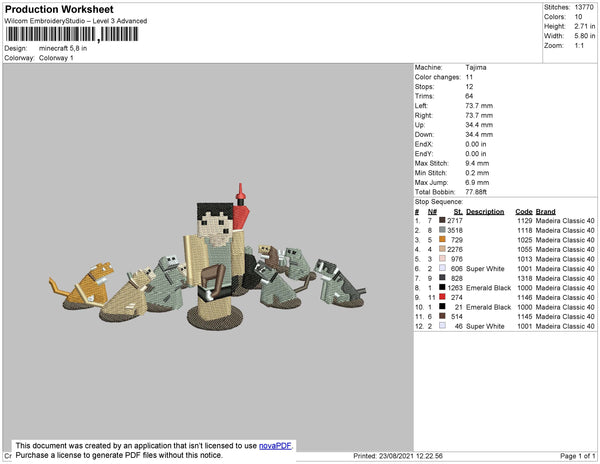Image resolution: width=600 pixels, height=464 pixels.
Task: Click the 'Description' column header
Action: click(x=485, y=212)
